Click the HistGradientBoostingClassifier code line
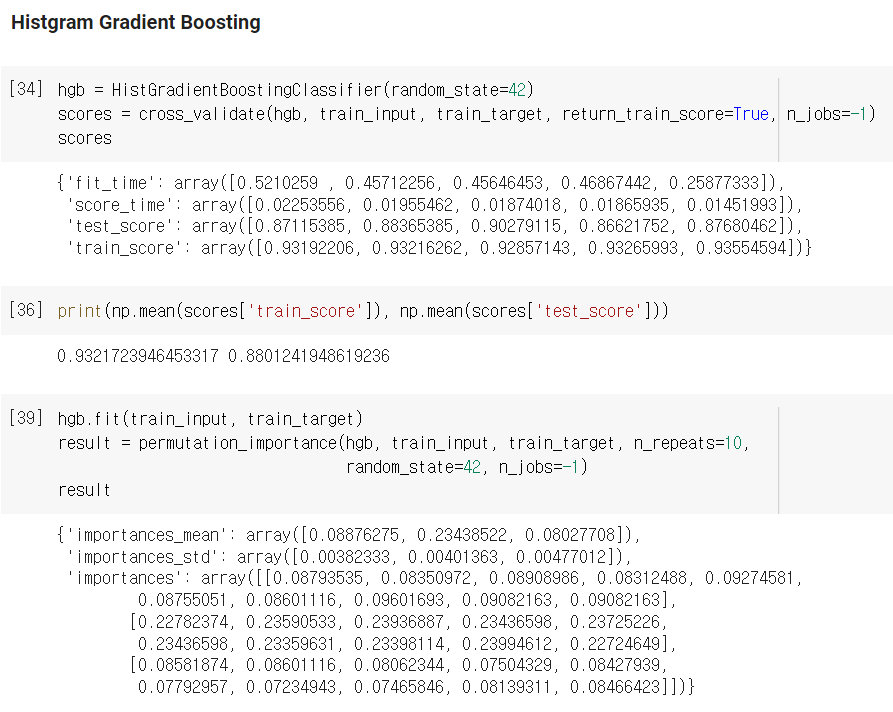 [x=296, y=90]
